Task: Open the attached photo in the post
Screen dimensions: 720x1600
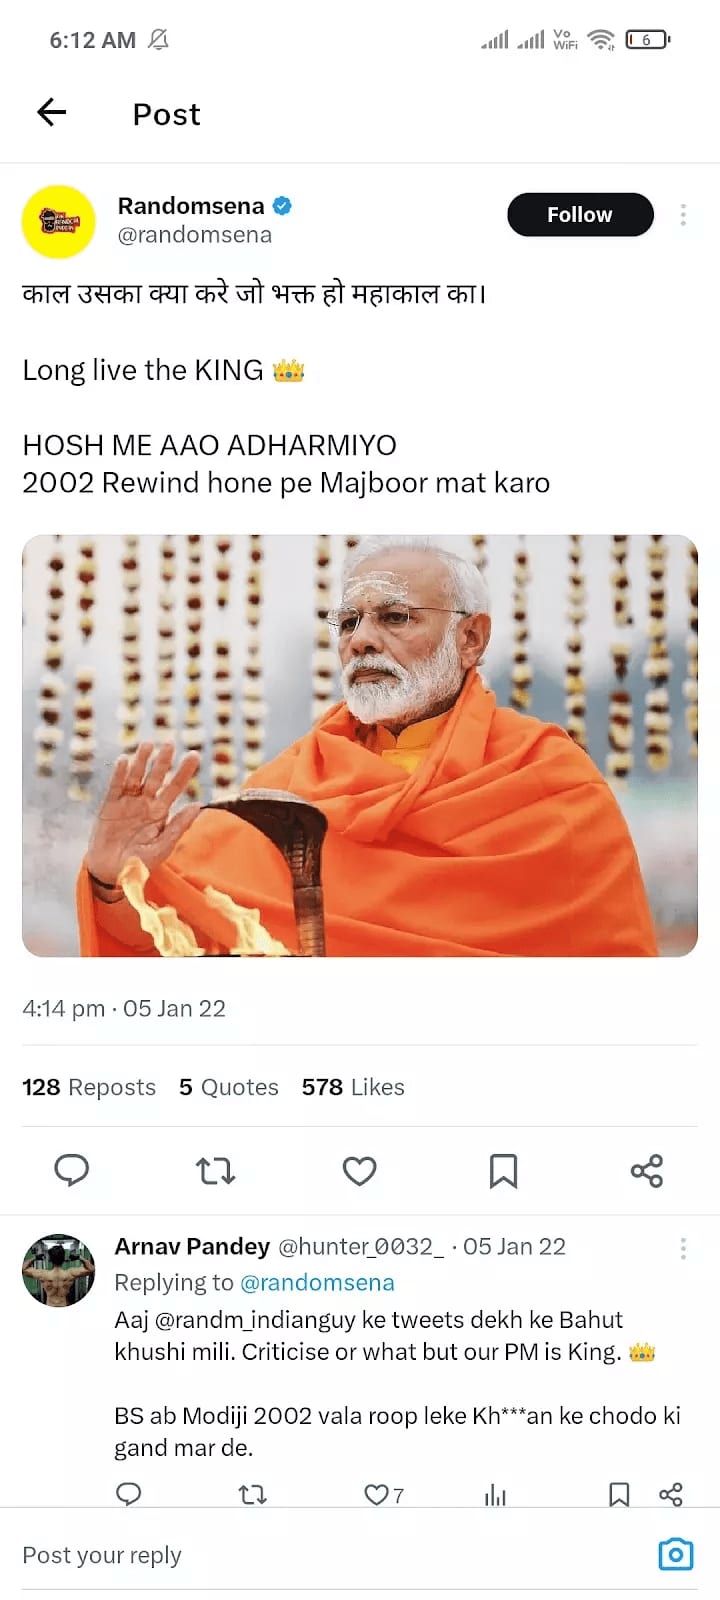Action: coord(360,746)
